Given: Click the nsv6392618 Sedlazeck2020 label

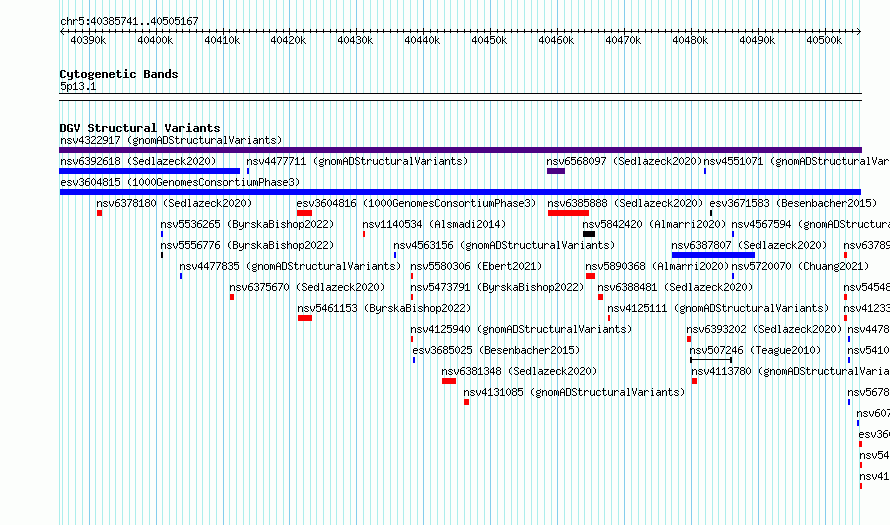Looking at the screenshot, I should point(138,161).
